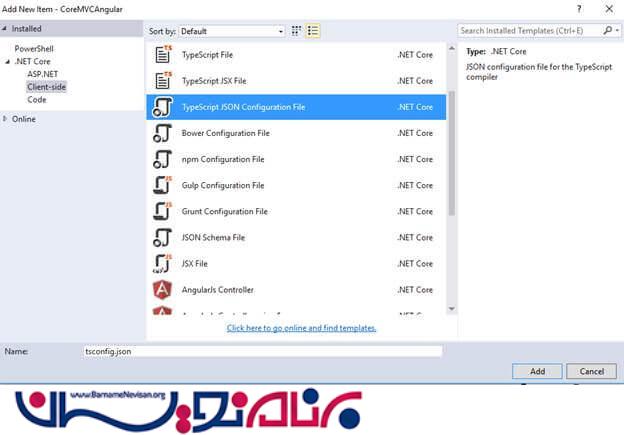Select 'TypeScript JSON Configuration File' name
The width and height of the screenshot is (624, 435).
(x=244, y=107)
